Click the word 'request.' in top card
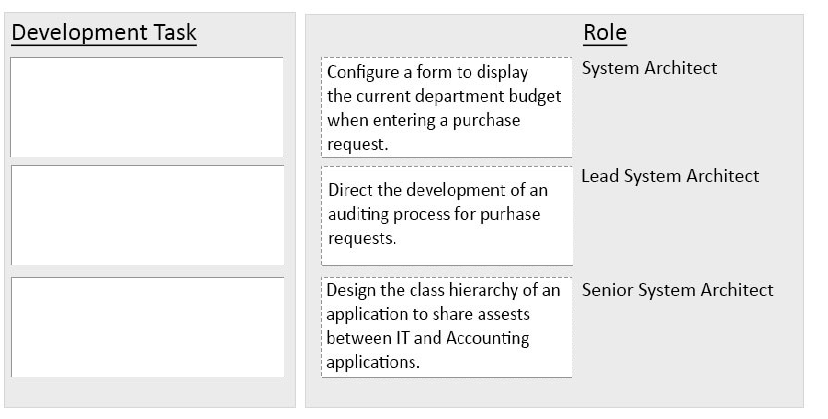The image size is (828, 419). [357, 144]
